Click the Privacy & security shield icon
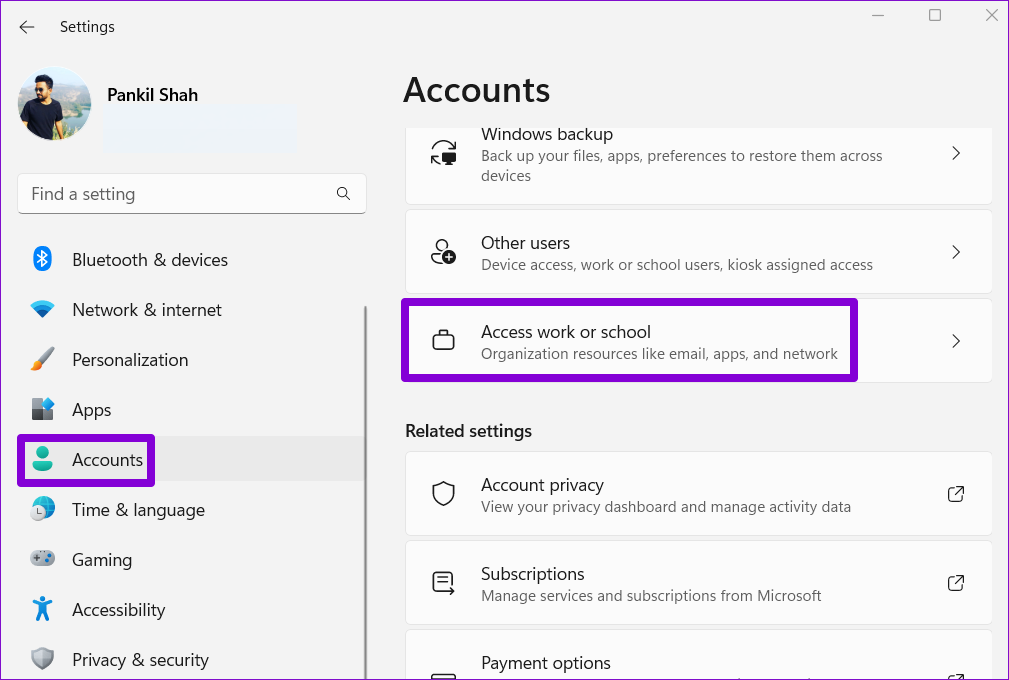Screen dimensions: 1009x680 tap(42, 659)
